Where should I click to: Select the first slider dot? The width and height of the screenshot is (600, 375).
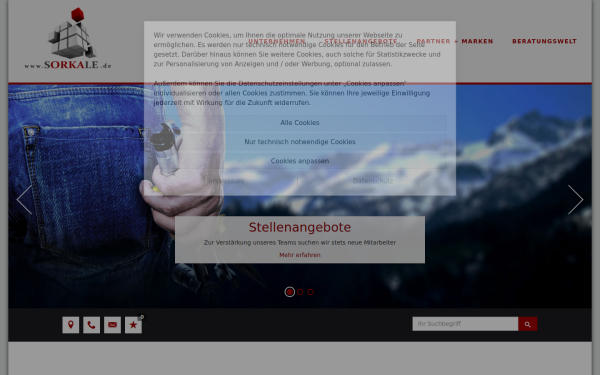(x=290, y=292)
